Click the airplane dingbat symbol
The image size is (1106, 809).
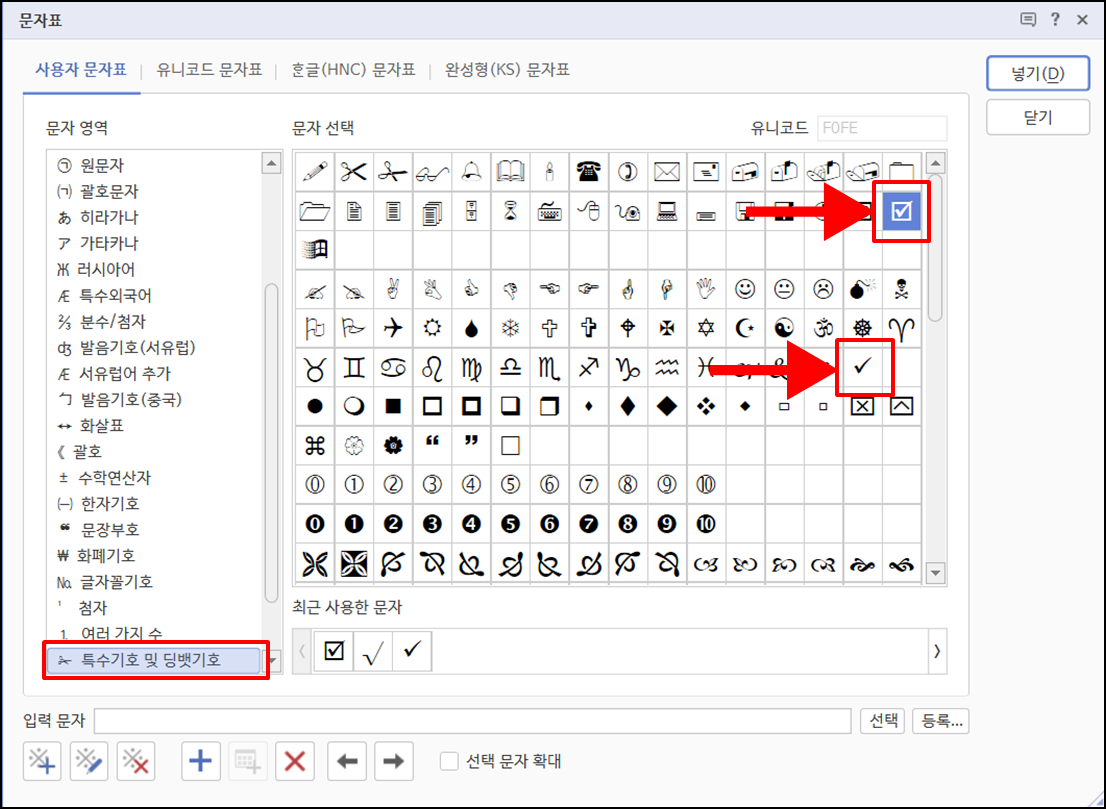[393, 328]
